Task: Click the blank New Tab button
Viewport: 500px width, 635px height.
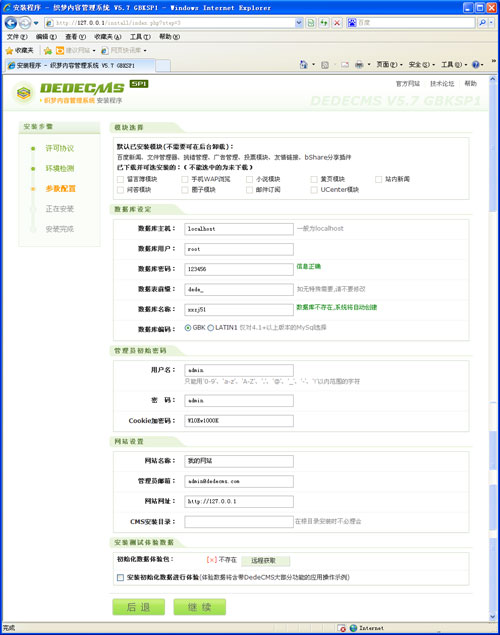Action: click(x=163, y=66)
